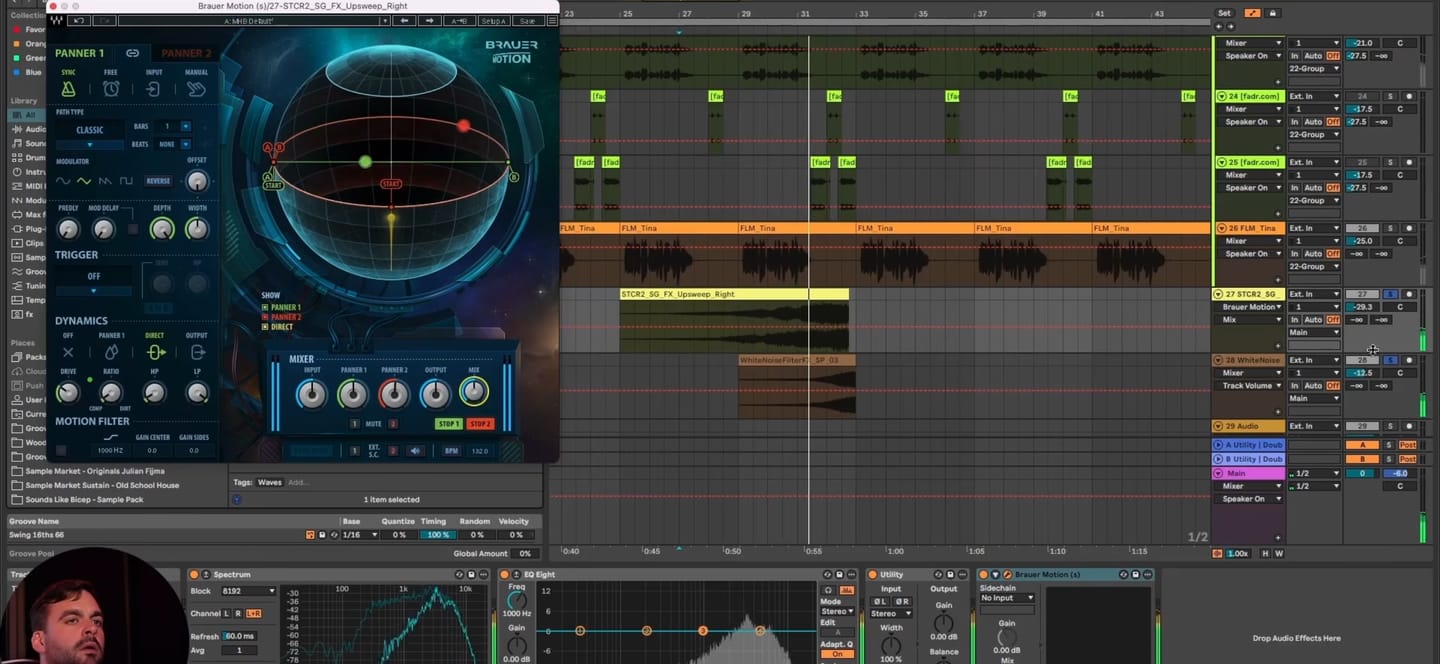Image resolution: width=1440 pixels, height=664 pixels.
Task: Set Dynamics to Off with X icon
Action: click(x=68, y=352)
